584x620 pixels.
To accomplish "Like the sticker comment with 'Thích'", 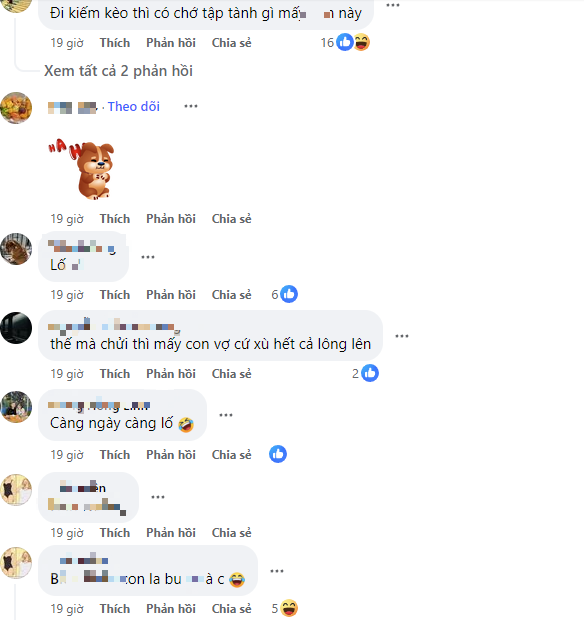I will click(x=115, y=219).
